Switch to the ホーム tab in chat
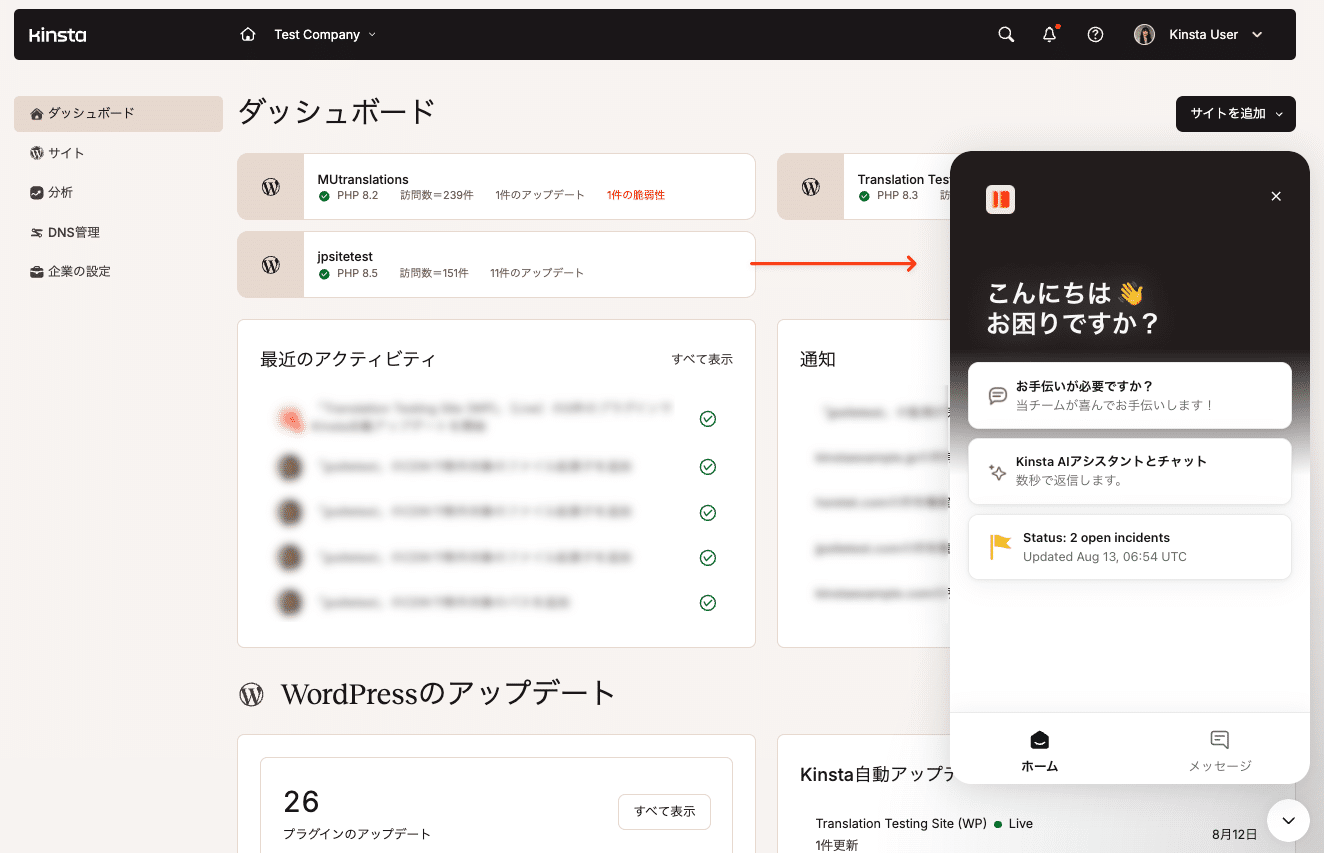Screen dimensions: 1324x853 coord(1040,751)
